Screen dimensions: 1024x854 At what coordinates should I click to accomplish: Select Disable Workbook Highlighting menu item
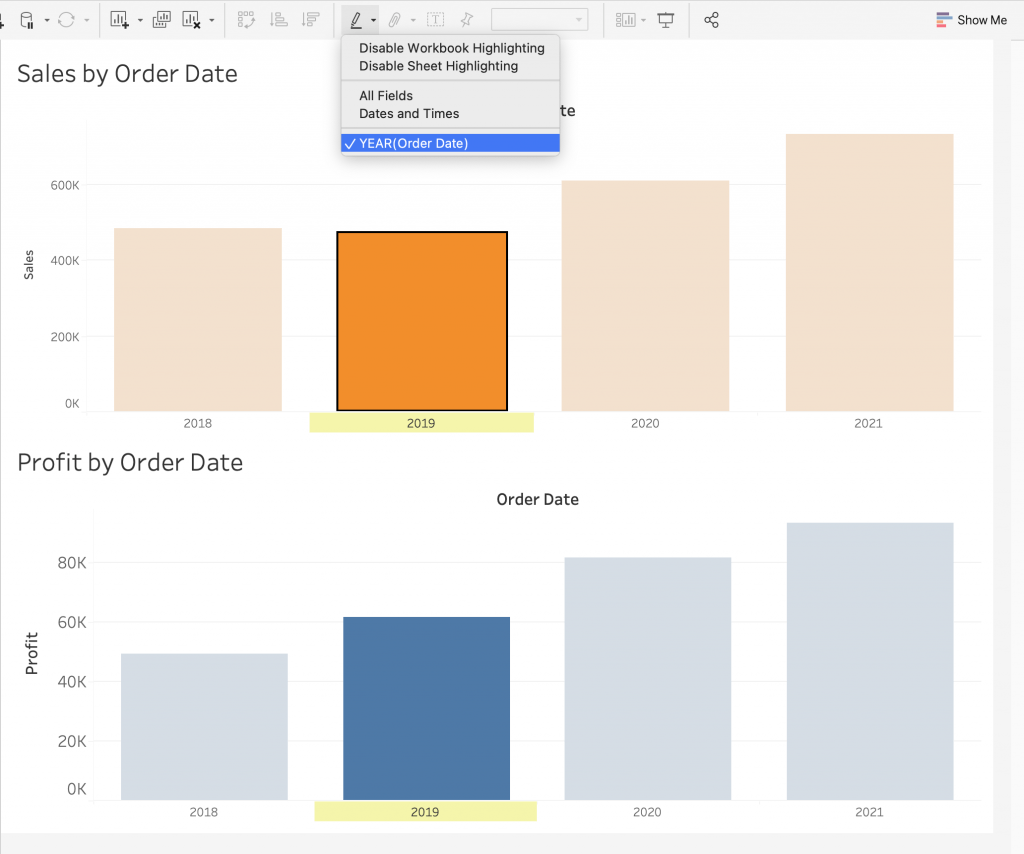(451, 48)
